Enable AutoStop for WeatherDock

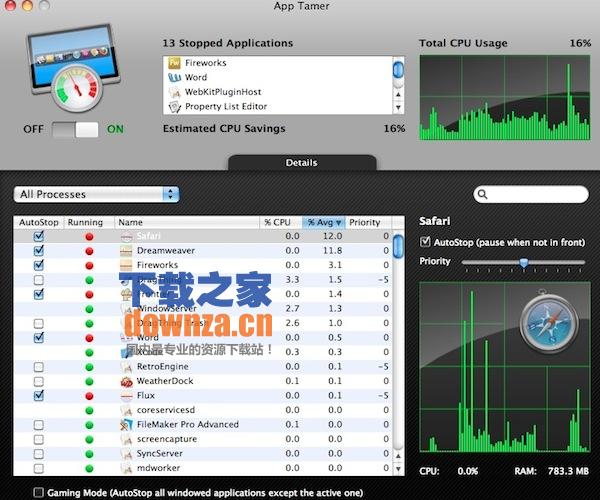coord(39,381)
